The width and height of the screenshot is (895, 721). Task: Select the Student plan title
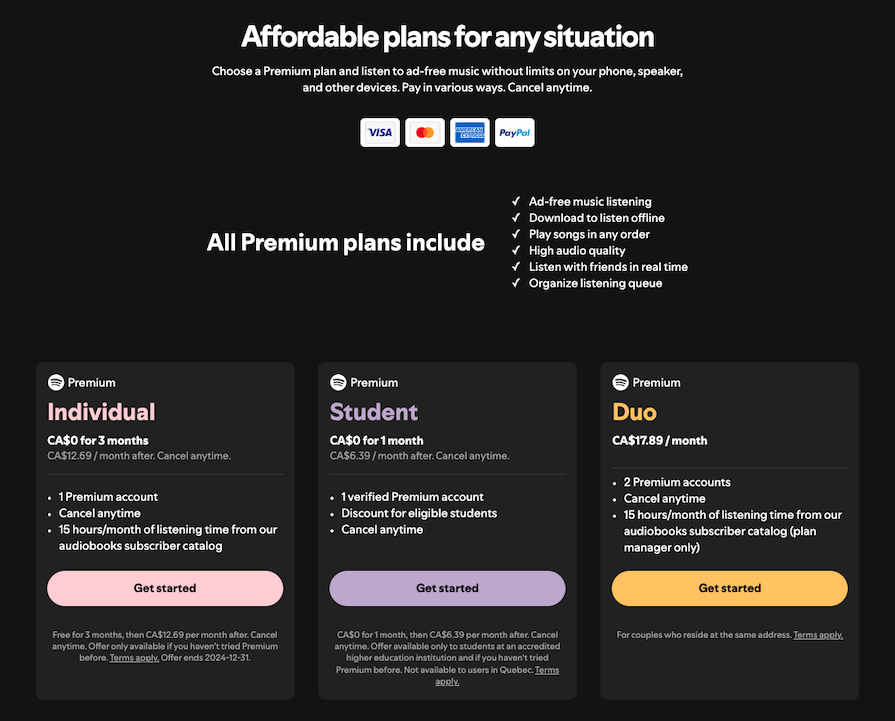pos(374,411)
